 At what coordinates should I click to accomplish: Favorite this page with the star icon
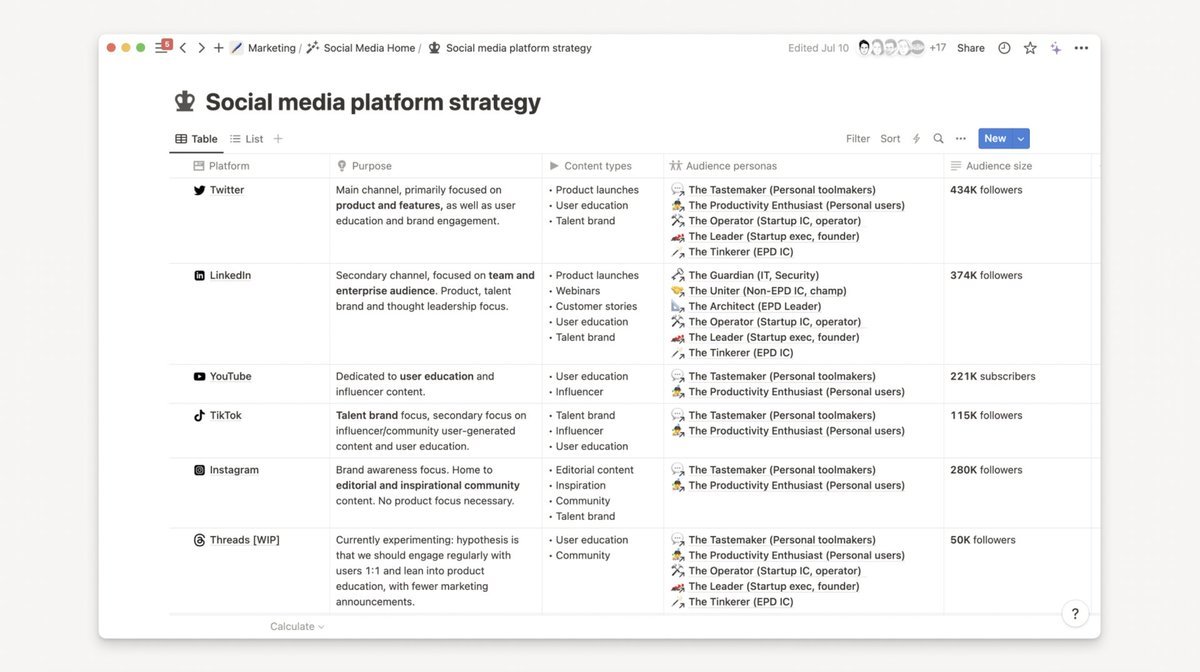click(x=1030, y=48)
